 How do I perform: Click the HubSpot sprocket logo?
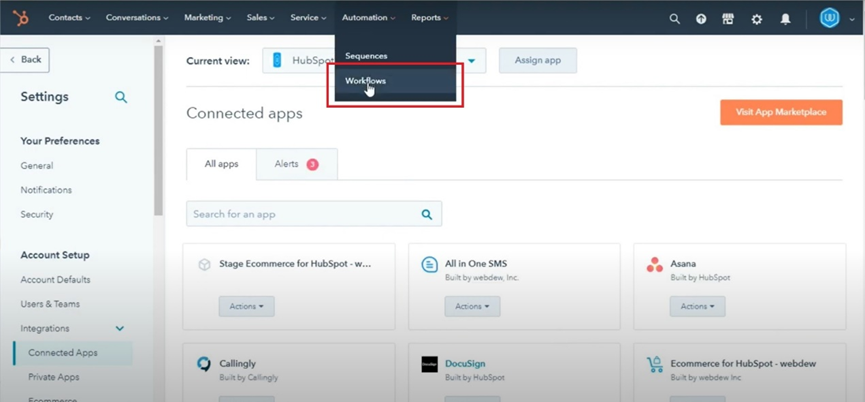tap(22, 18)
